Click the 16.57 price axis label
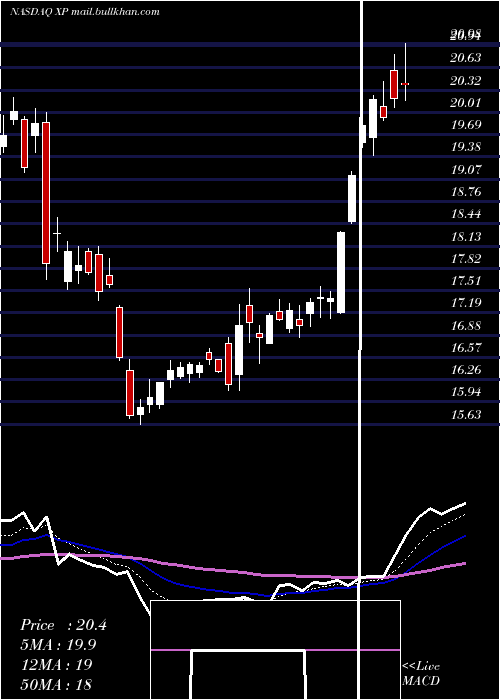 466,347
